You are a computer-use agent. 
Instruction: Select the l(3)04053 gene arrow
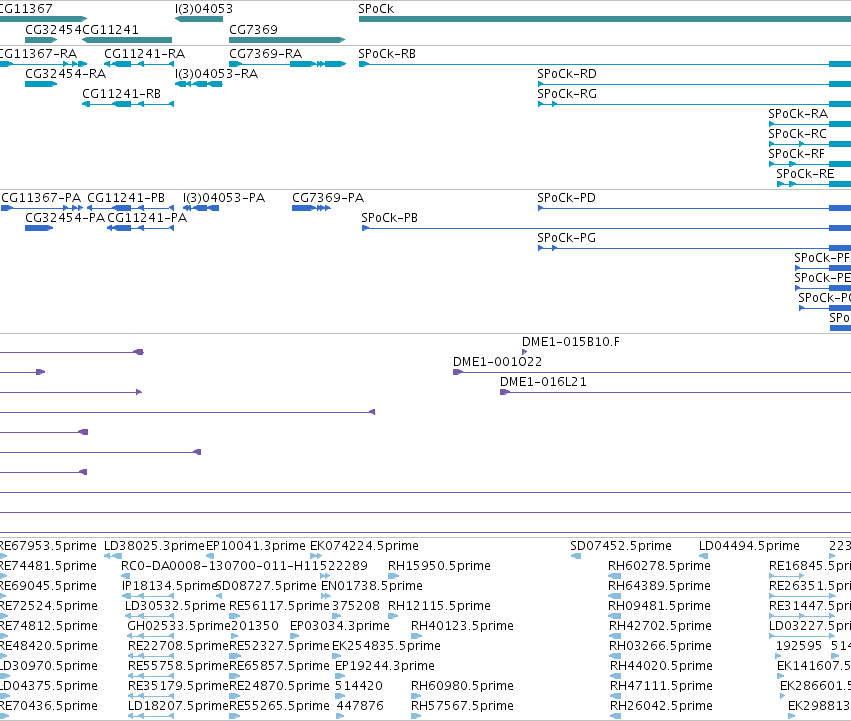click(x=199, y=19)
